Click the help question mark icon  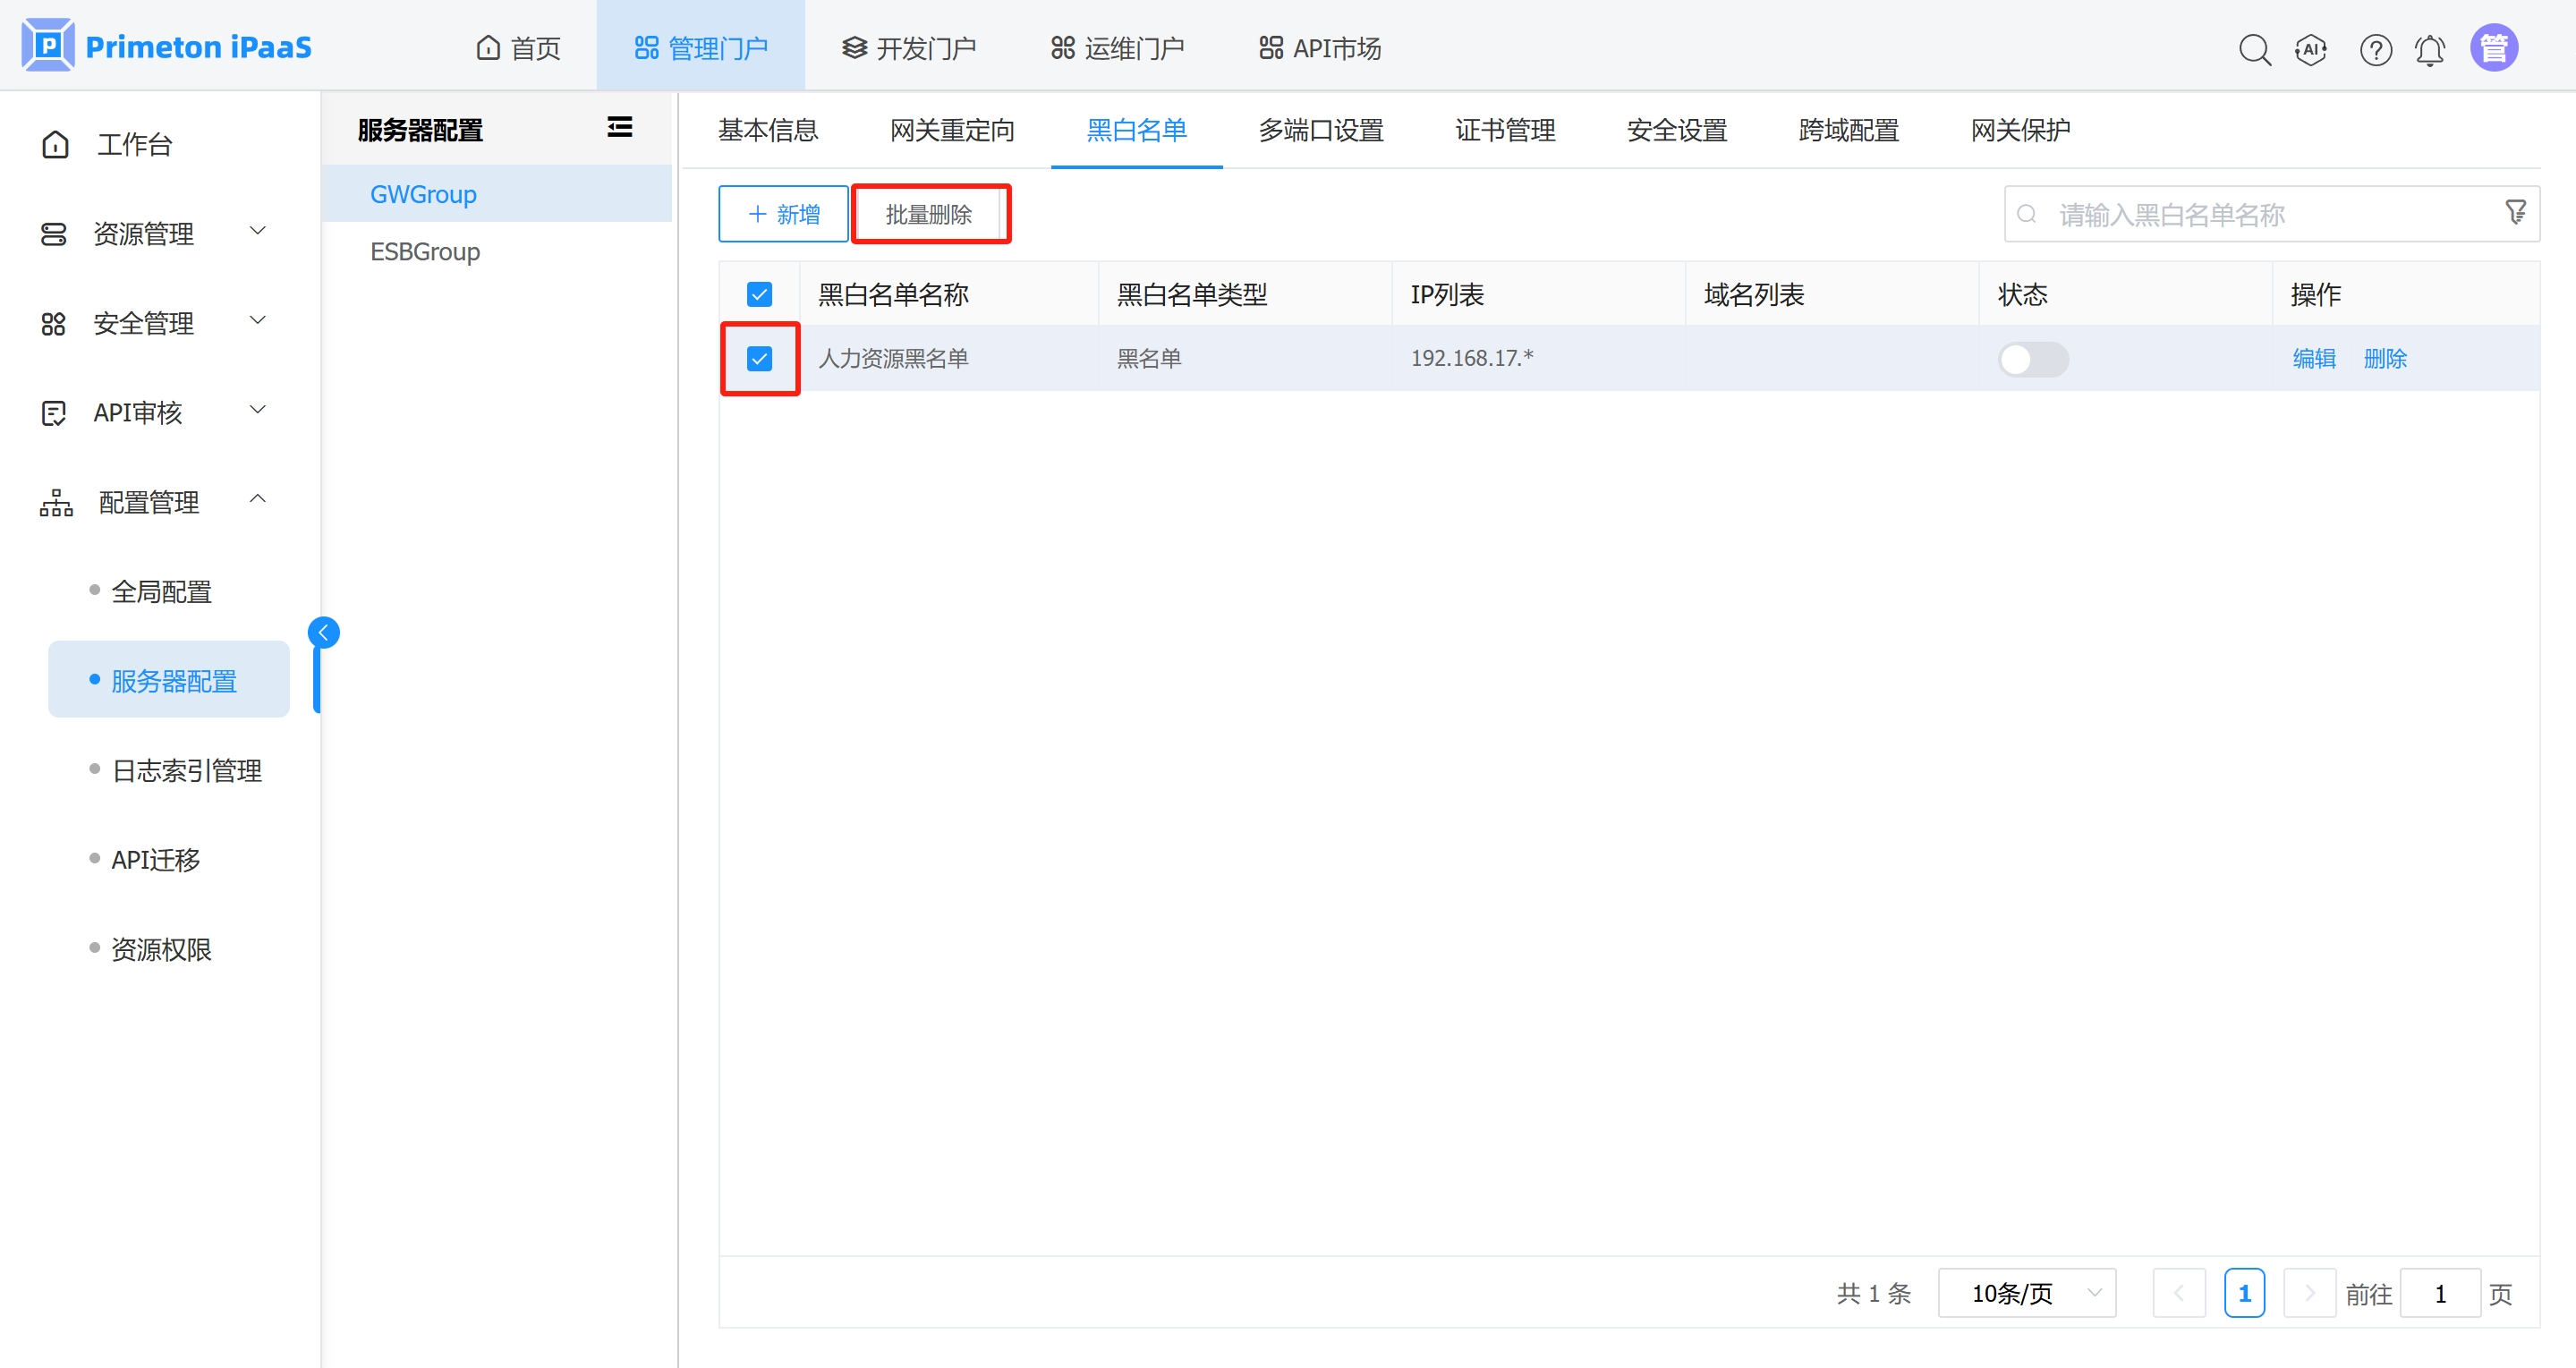coord(2375,49)
